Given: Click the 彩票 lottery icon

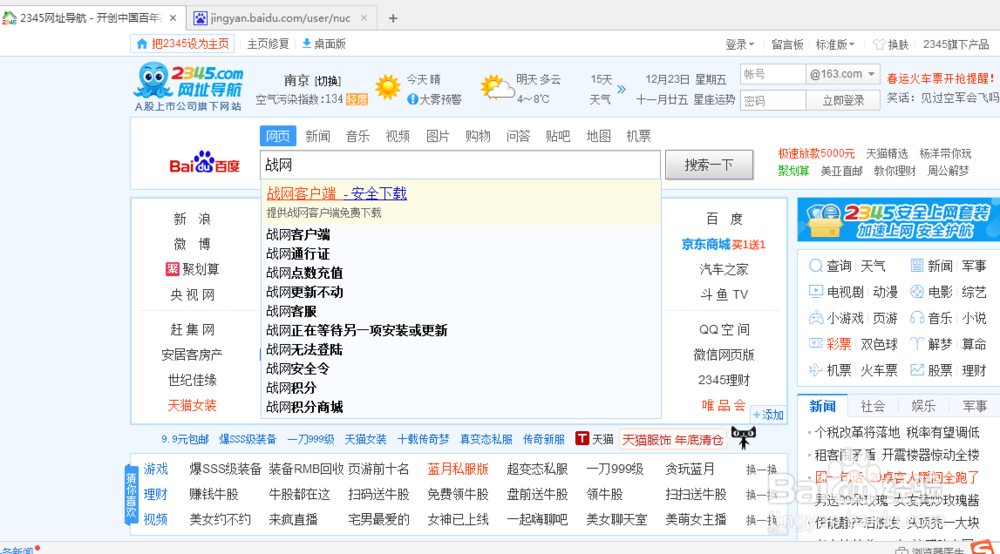Looking at the screenshot, I should point(815,344).
